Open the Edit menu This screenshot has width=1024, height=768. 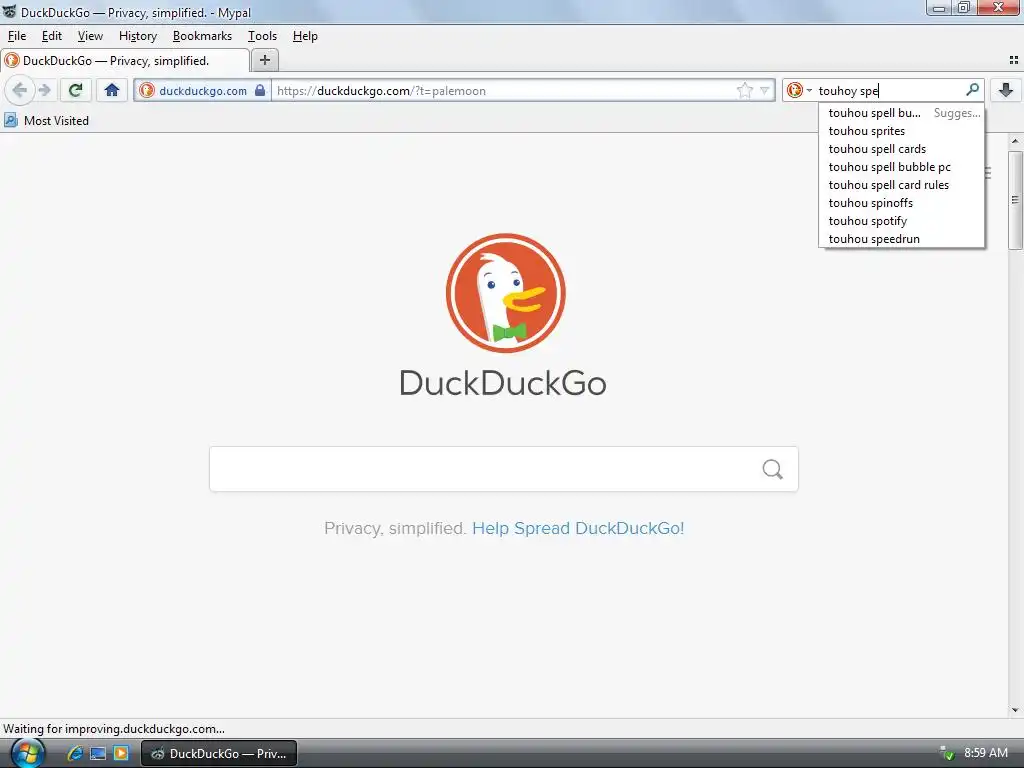pos(52,36)
